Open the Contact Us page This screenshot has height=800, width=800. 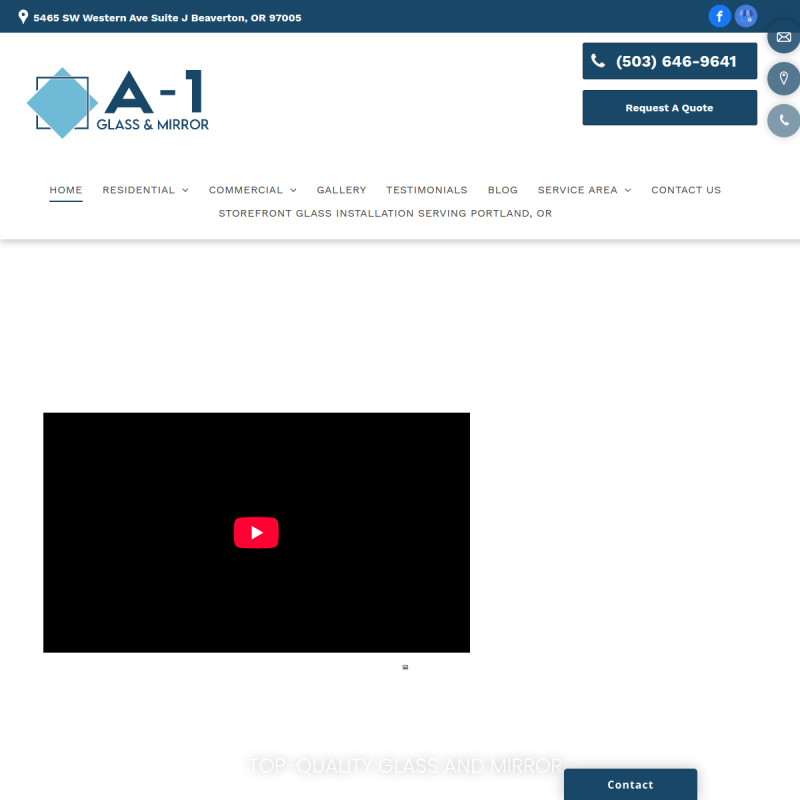[686, 190]
